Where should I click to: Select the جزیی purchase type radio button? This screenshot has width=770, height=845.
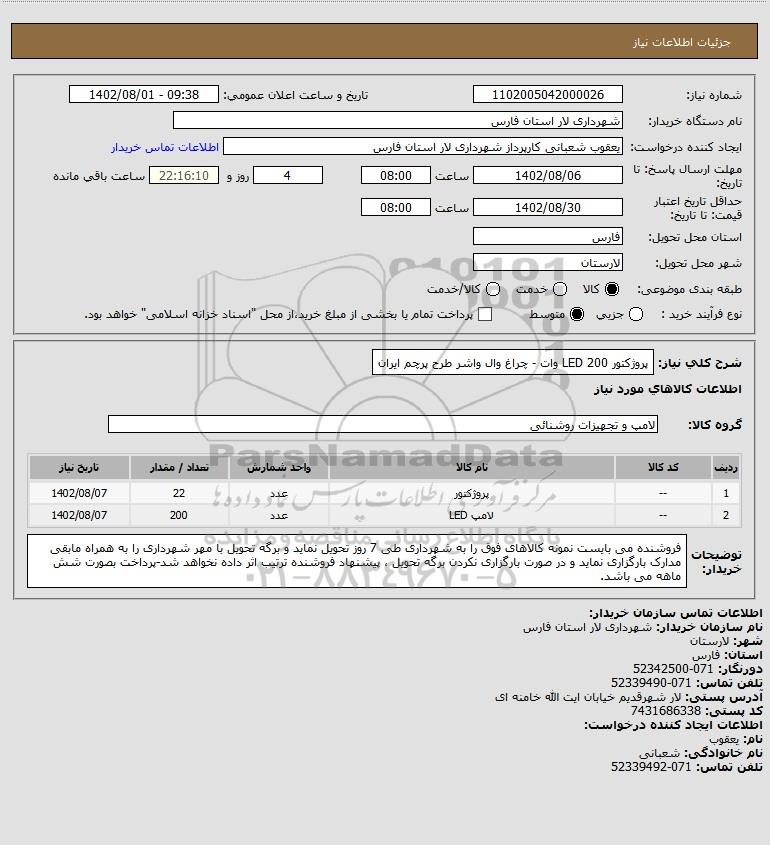click(x=636, y=314)
